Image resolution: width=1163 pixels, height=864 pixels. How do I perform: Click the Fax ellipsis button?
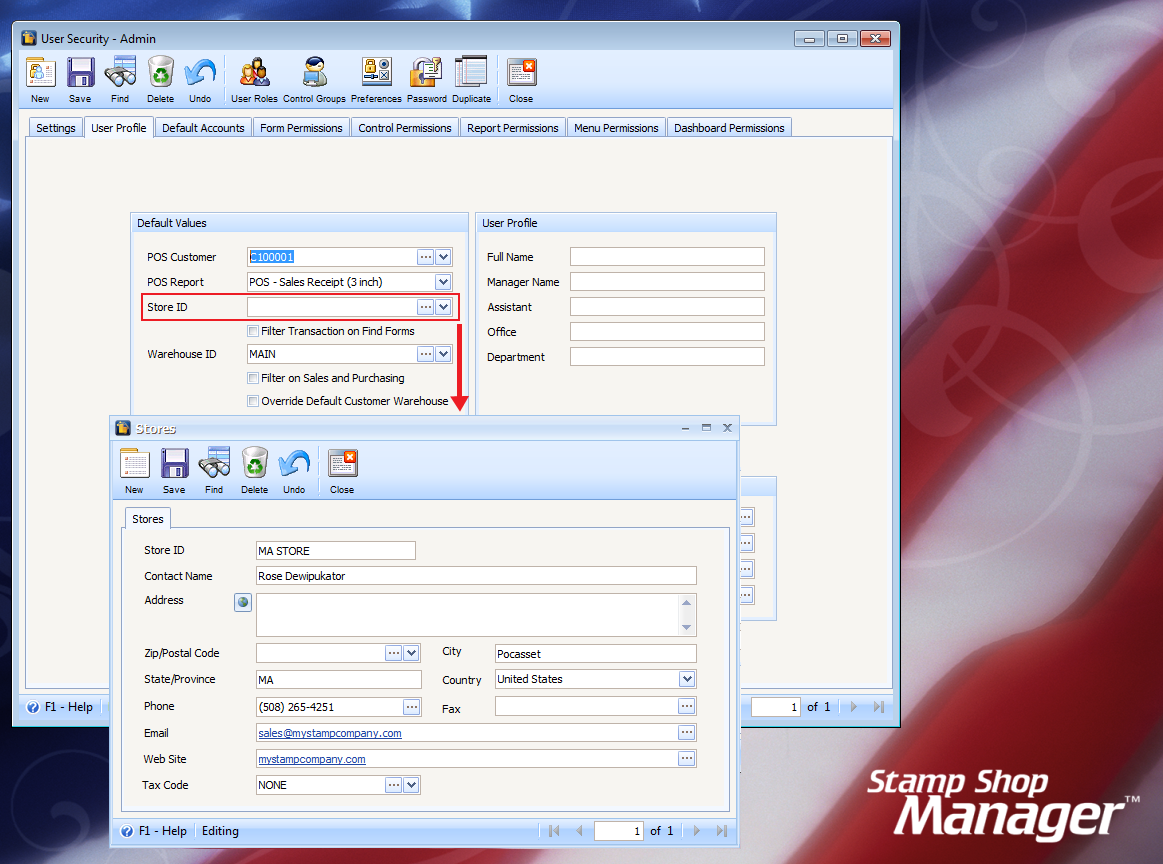pyautogui.click(x=687, y=706)
